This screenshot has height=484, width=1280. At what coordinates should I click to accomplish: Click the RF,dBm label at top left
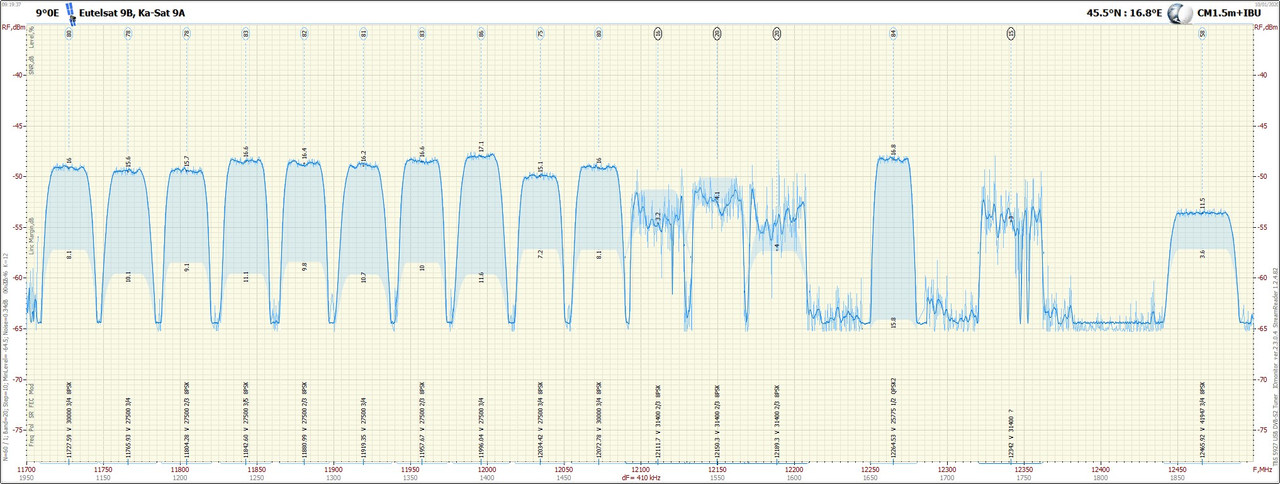(x=13, y=28)
